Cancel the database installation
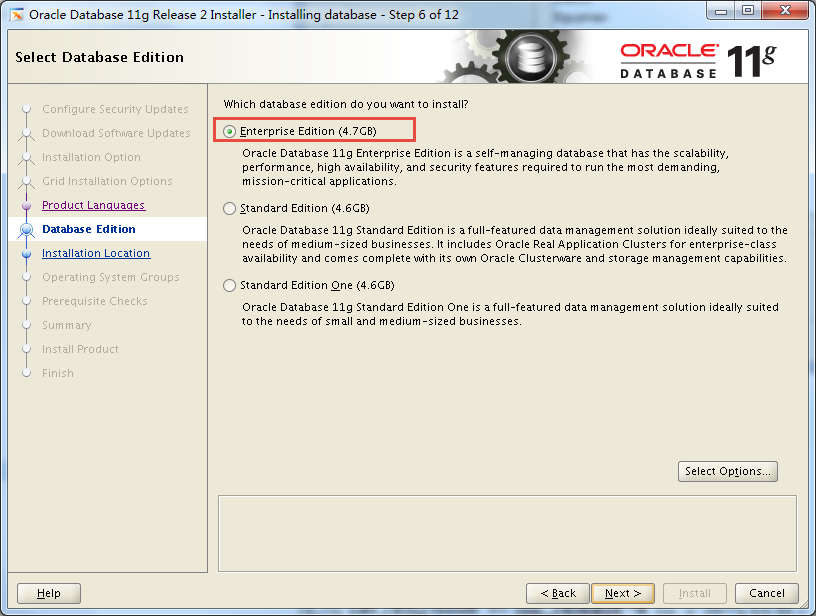816x616 pixels. (x=767, y=593)
